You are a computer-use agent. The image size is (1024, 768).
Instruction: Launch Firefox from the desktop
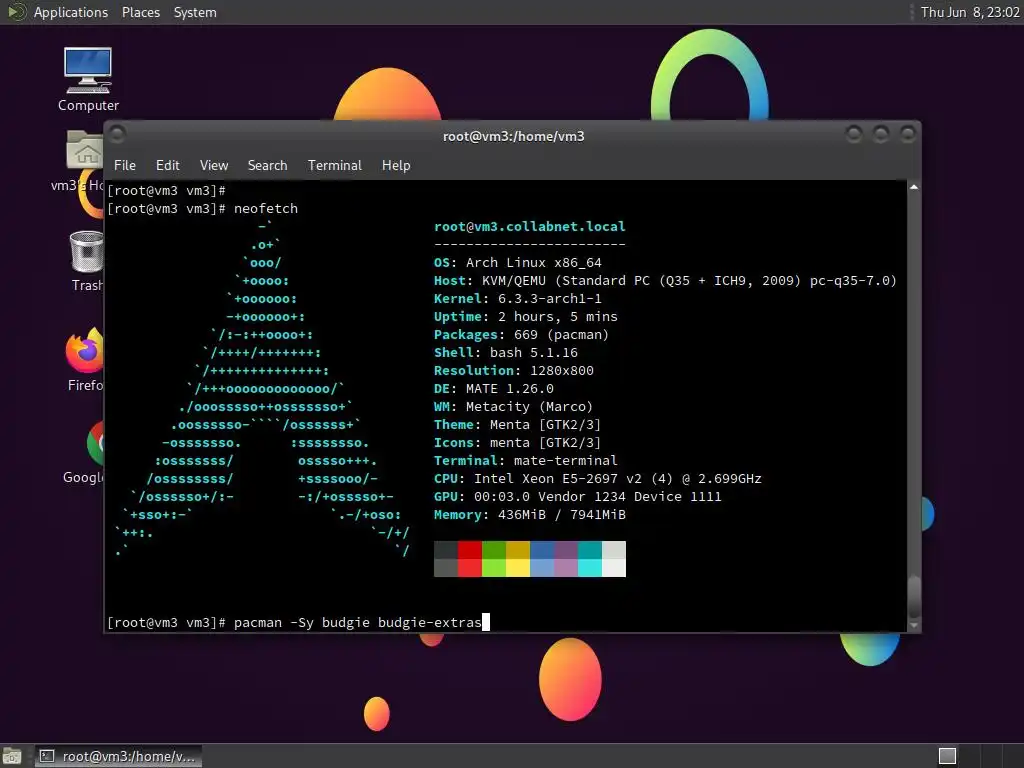tap(85, 359)
